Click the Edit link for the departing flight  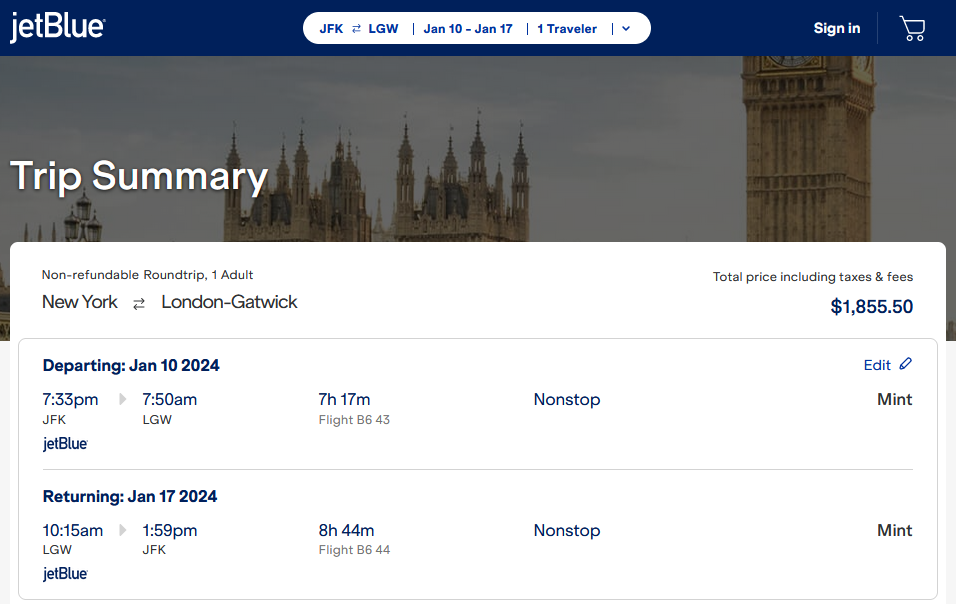875,364
